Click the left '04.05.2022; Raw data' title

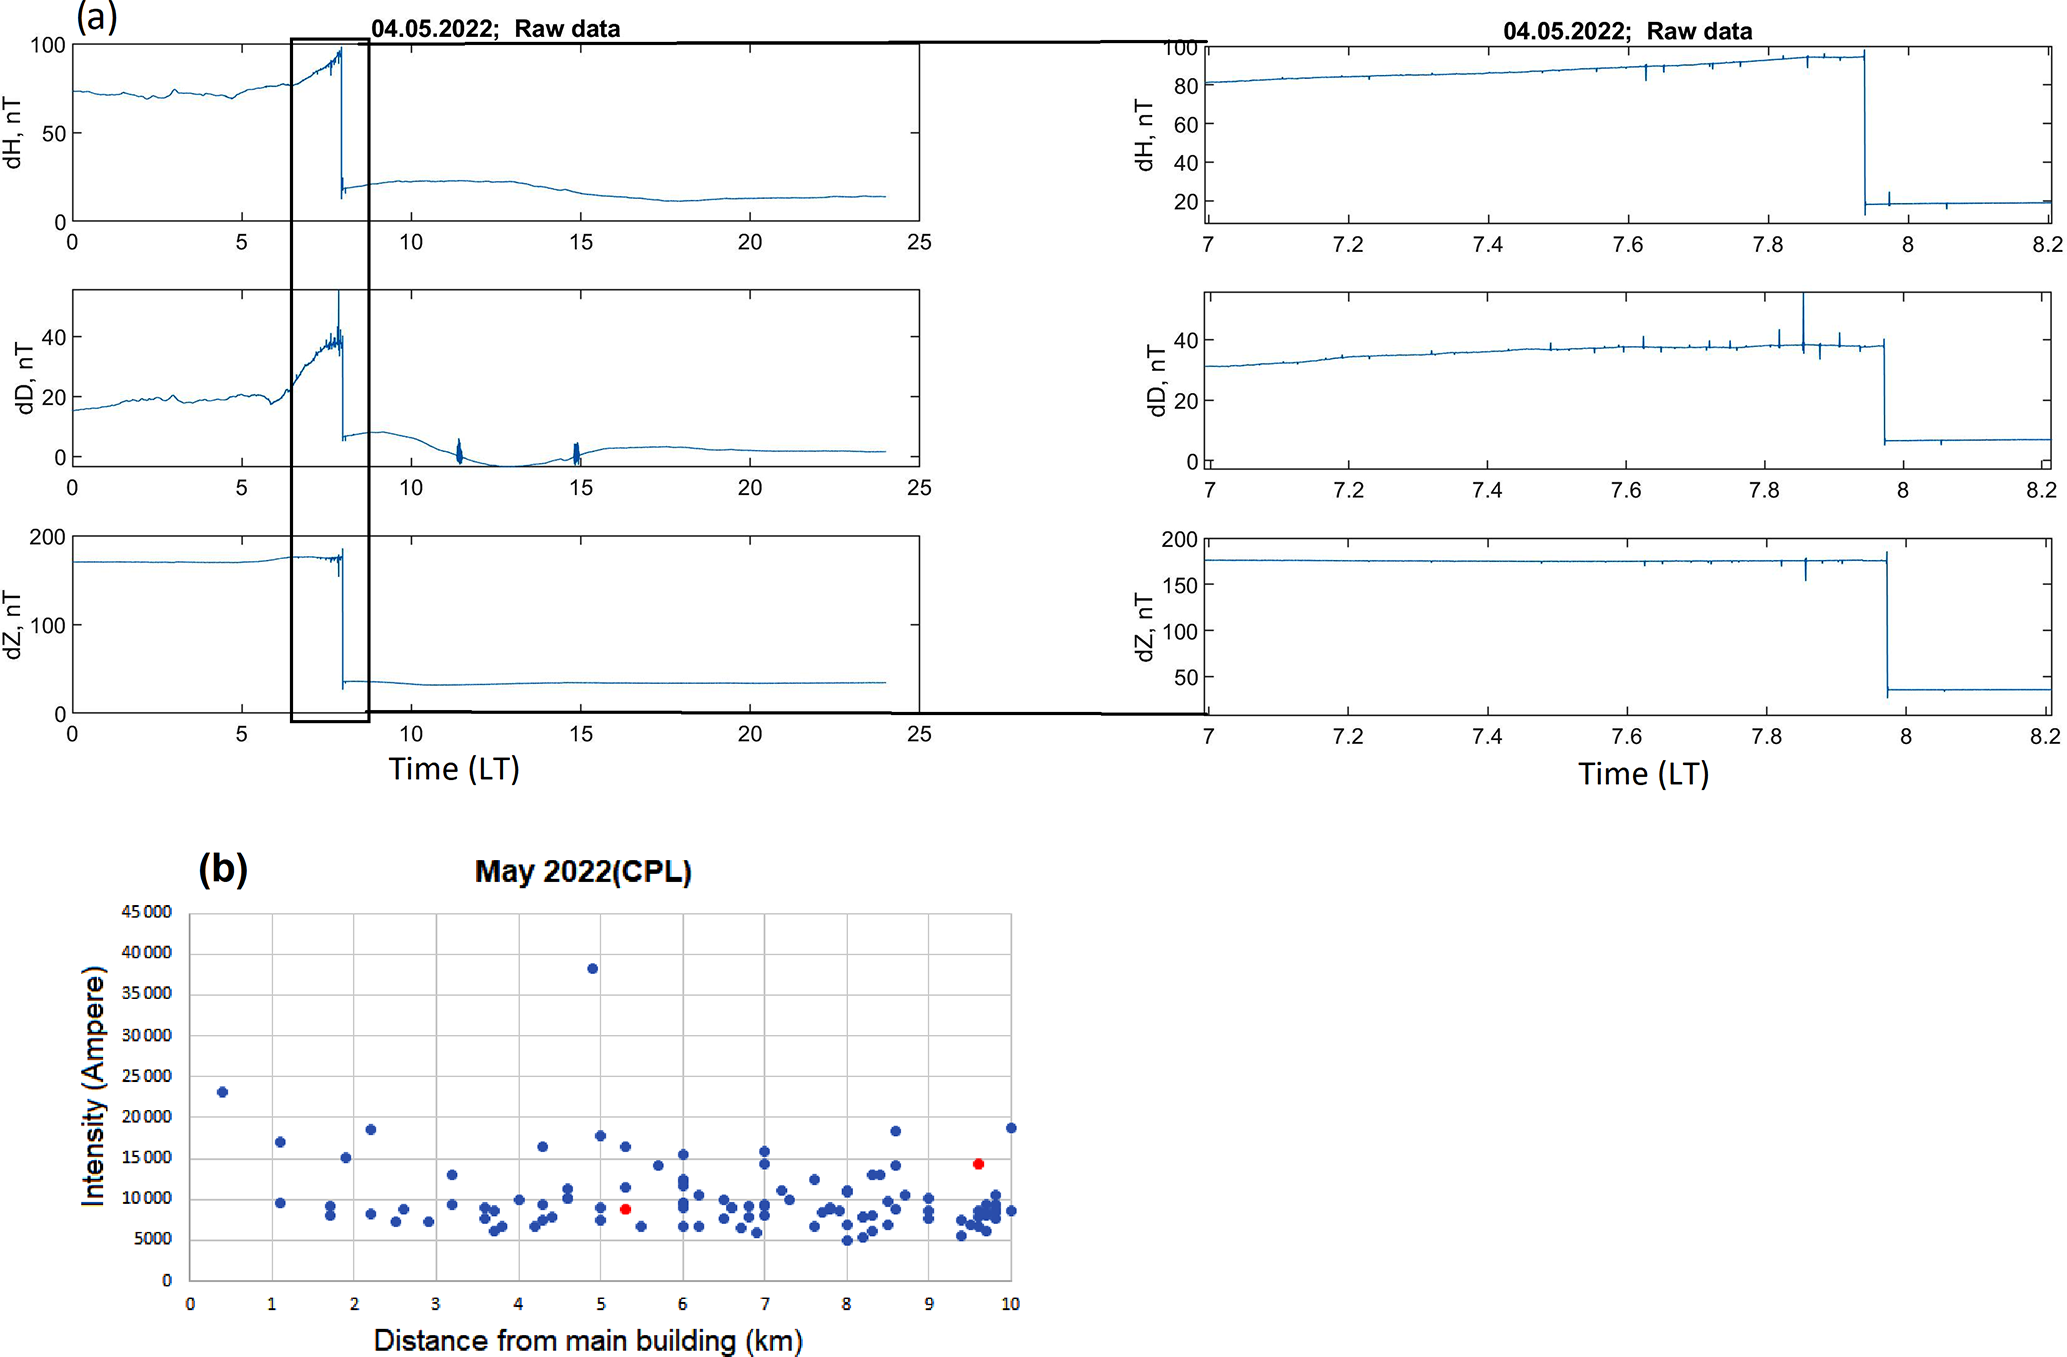495,29
